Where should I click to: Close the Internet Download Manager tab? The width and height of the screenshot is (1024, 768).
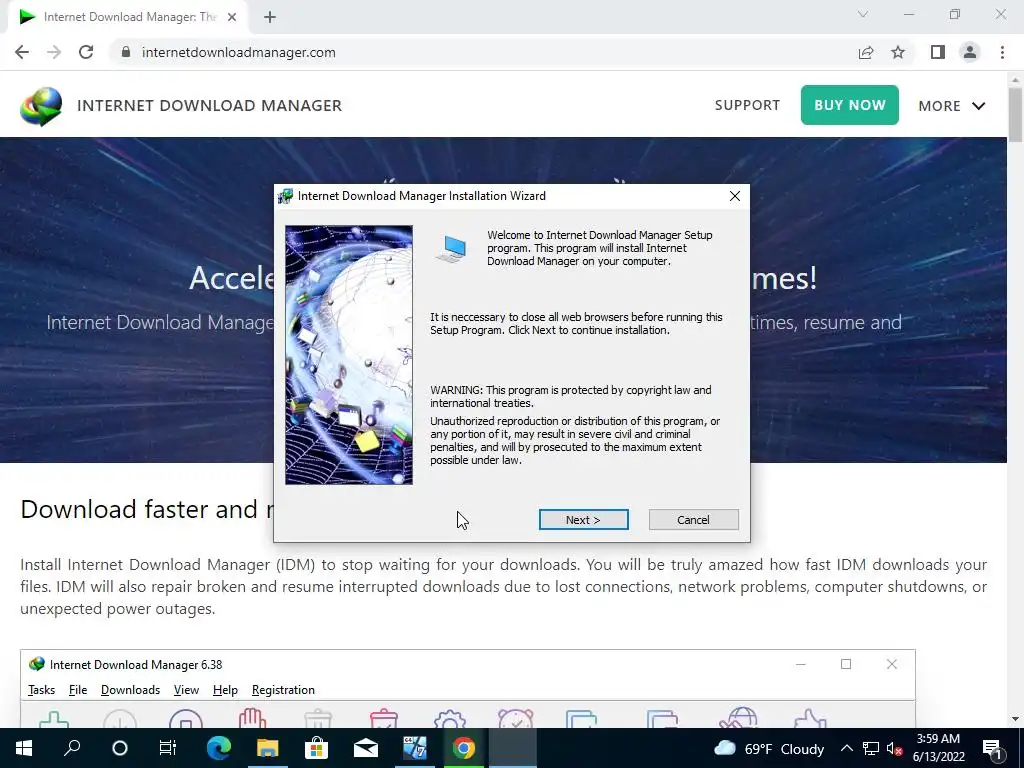(x=232, y=17)
